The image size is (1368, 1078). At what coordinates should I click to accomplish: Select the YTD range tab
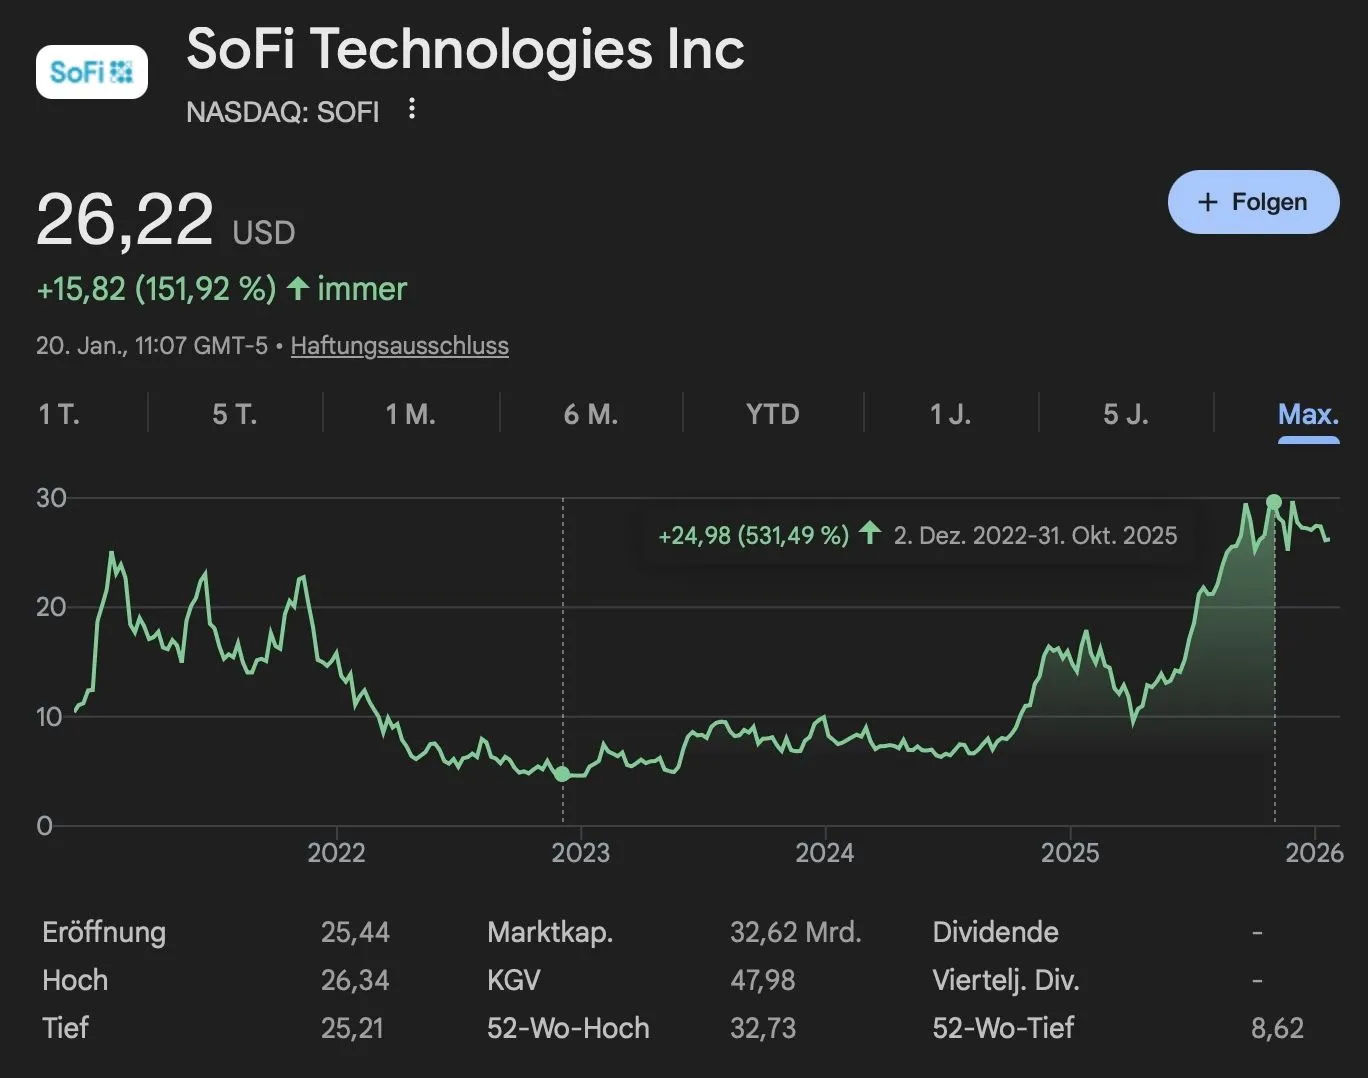click(x=773, y=414)
